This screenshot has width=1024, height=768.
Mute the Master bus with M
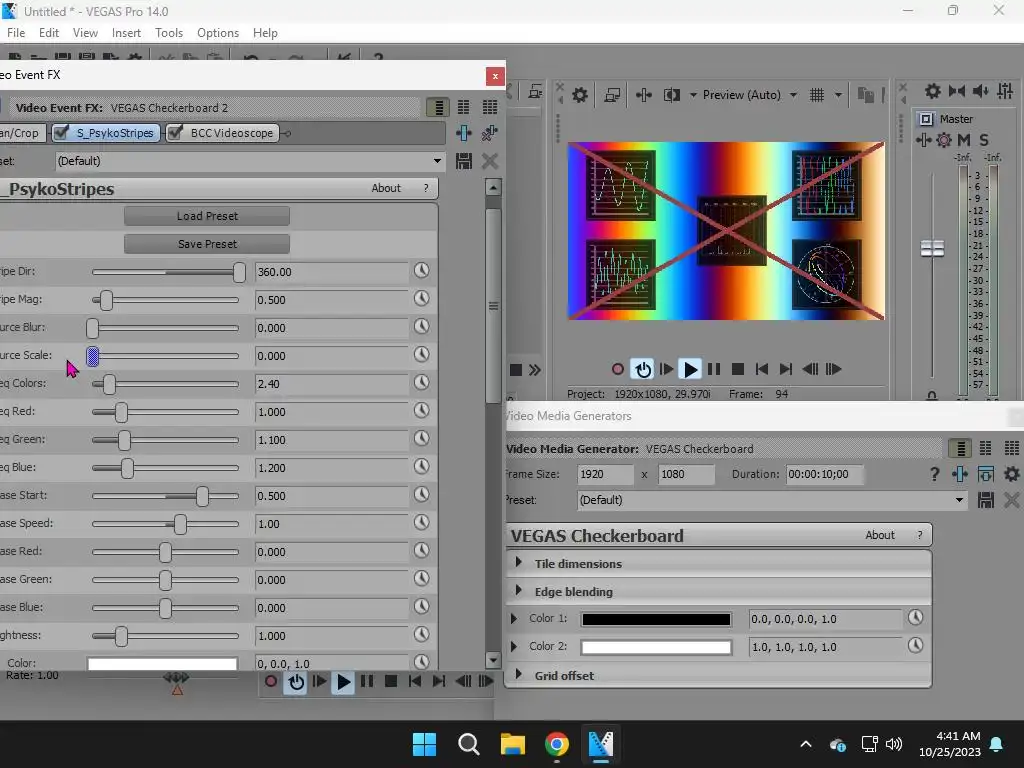coord(964,140)
